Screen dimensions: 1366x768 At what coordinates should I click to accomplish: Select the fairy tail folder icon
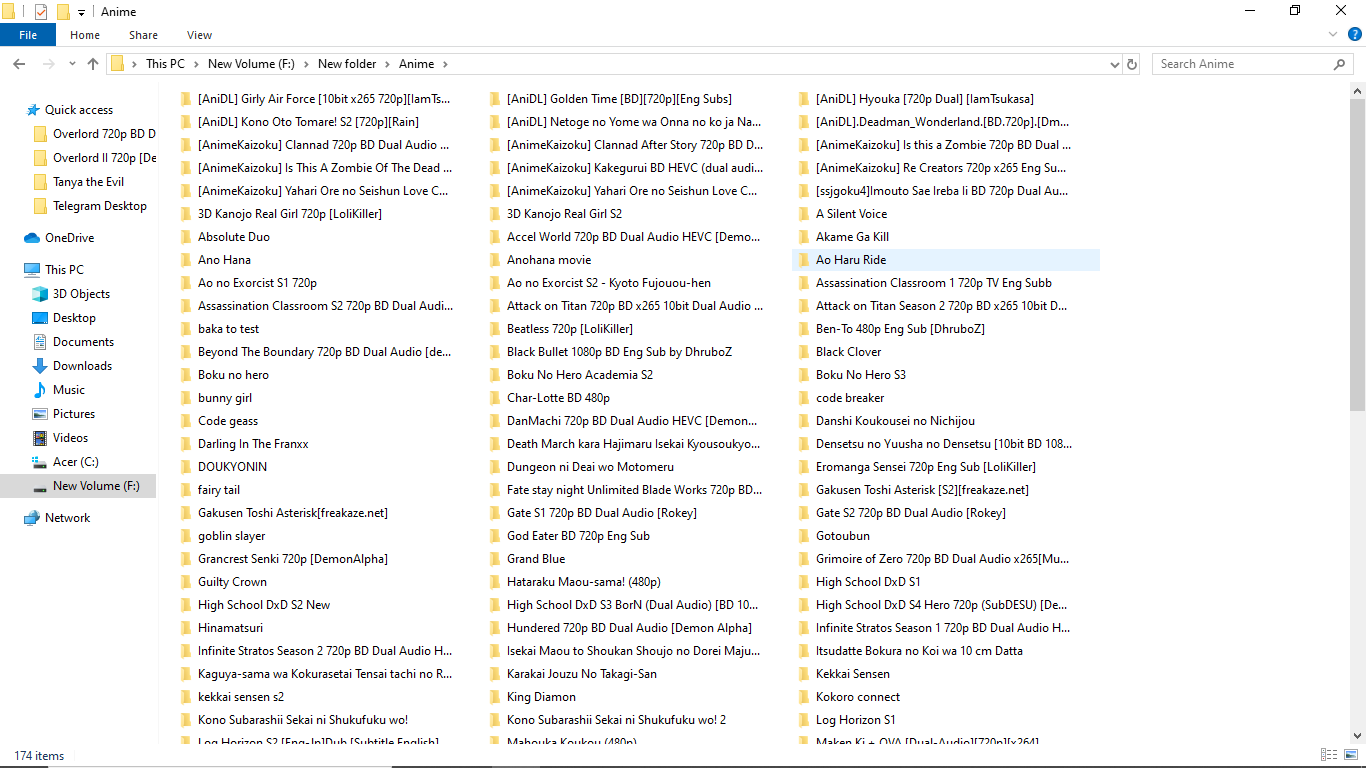coord(186,490)
